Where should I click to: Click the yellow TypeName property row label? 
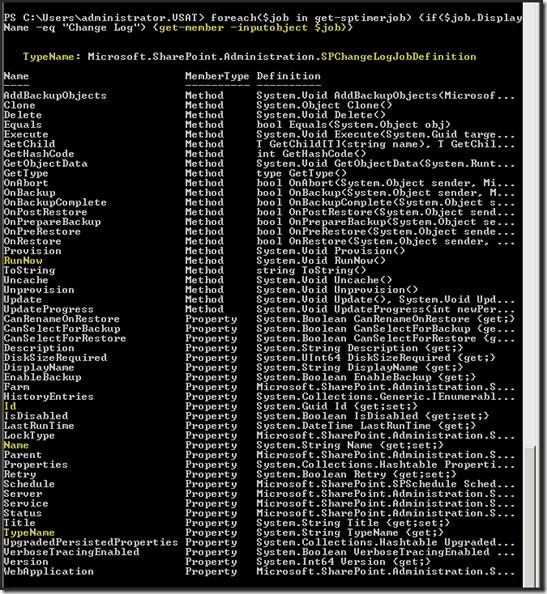(x=29, y=533)
